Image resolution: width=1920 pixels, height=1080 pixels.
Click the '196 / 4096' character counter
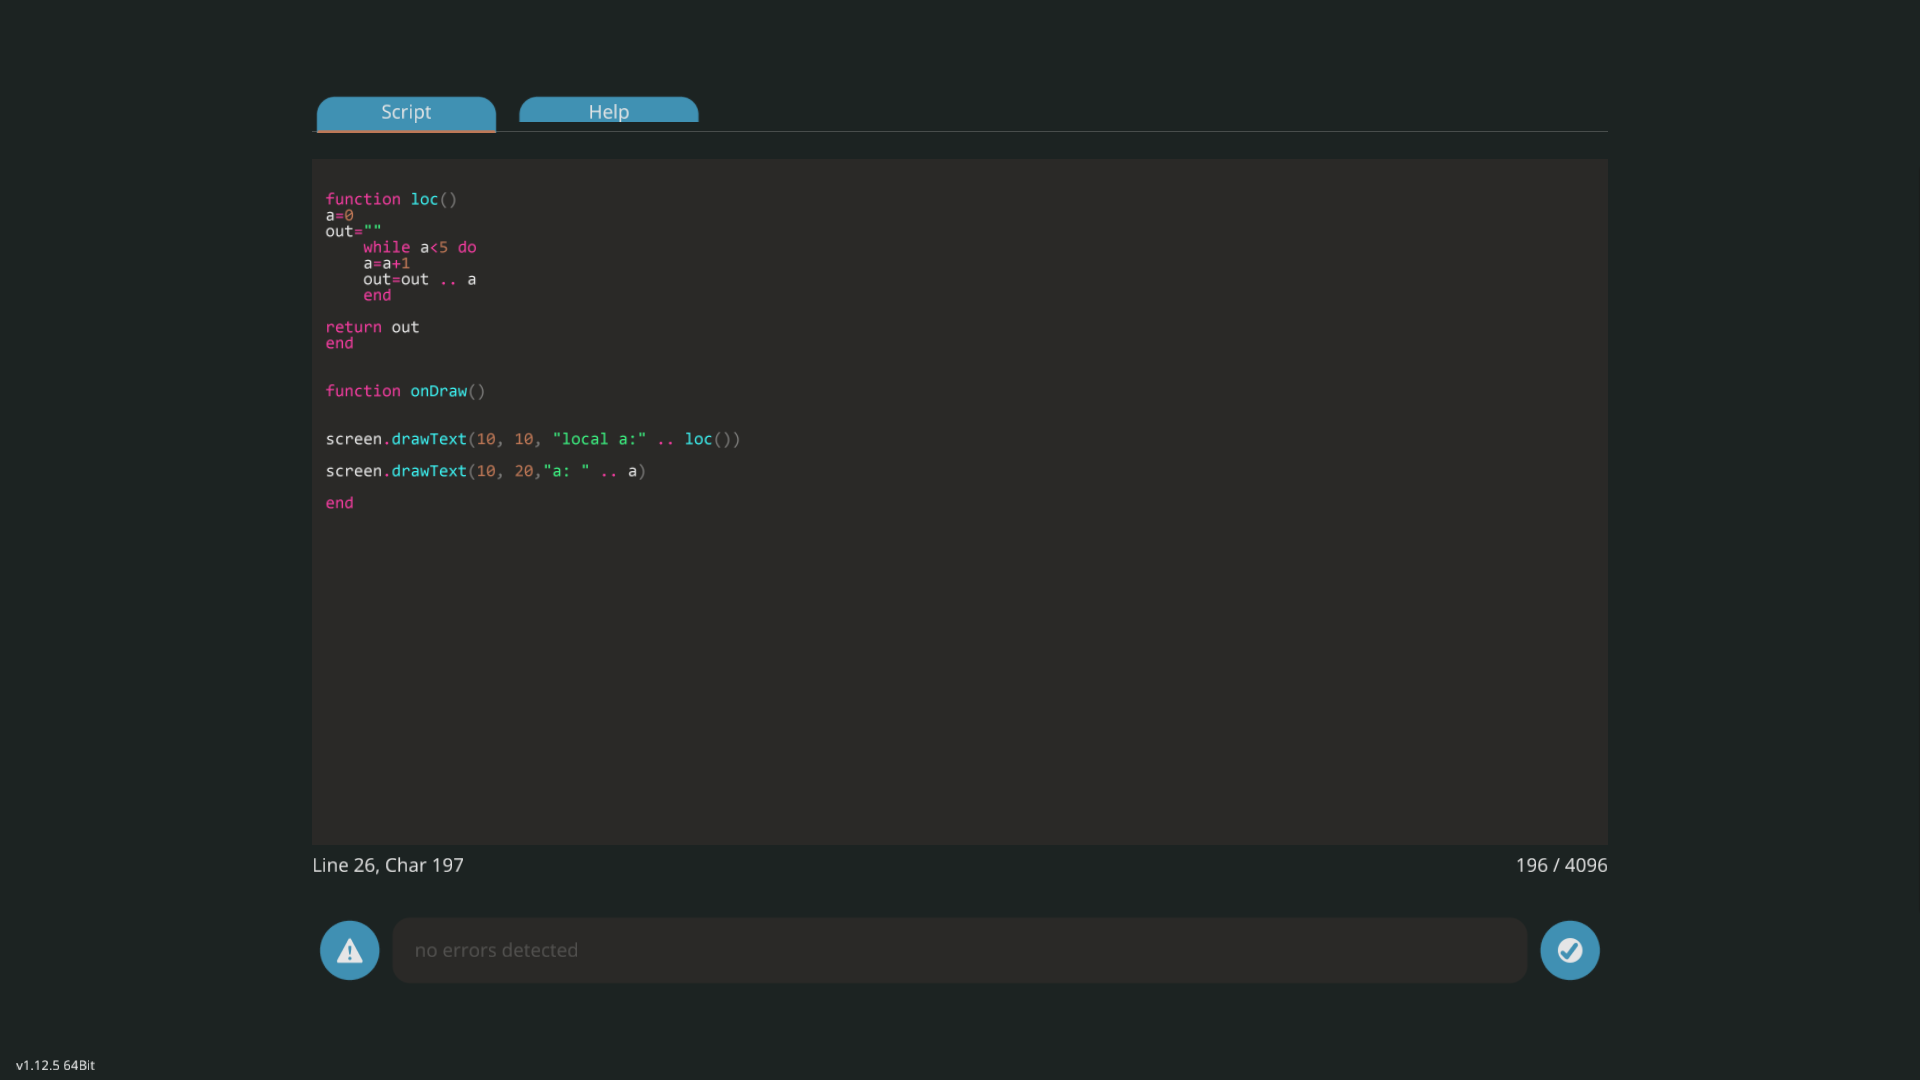coord(1561,865)
